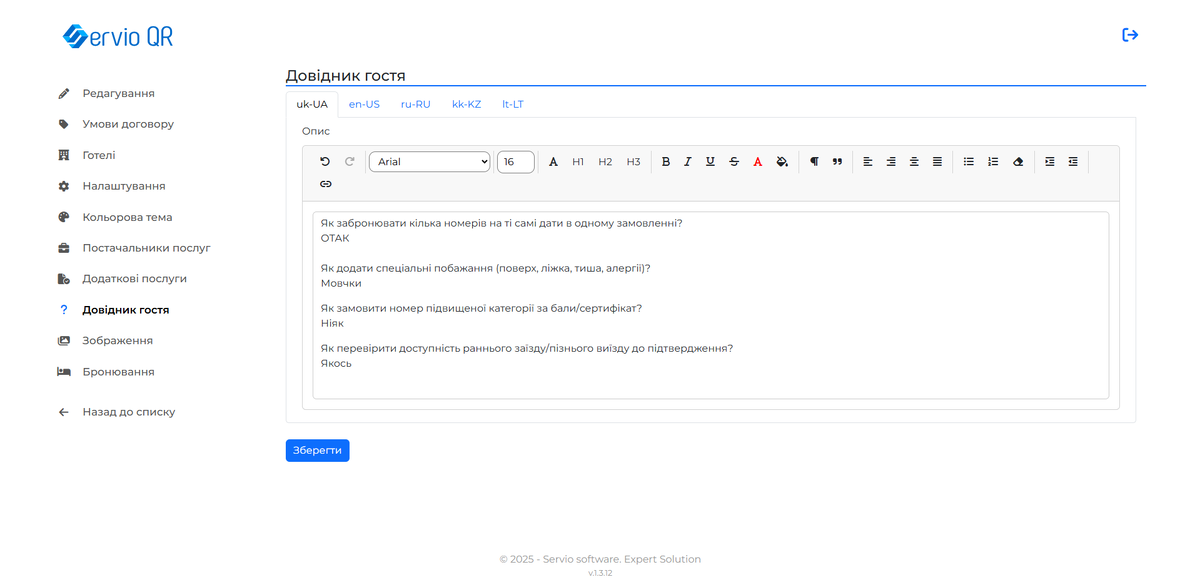Switch to the kk-KZ language tab
This screenshot has height=587, width=1200.
click(466, 104)
